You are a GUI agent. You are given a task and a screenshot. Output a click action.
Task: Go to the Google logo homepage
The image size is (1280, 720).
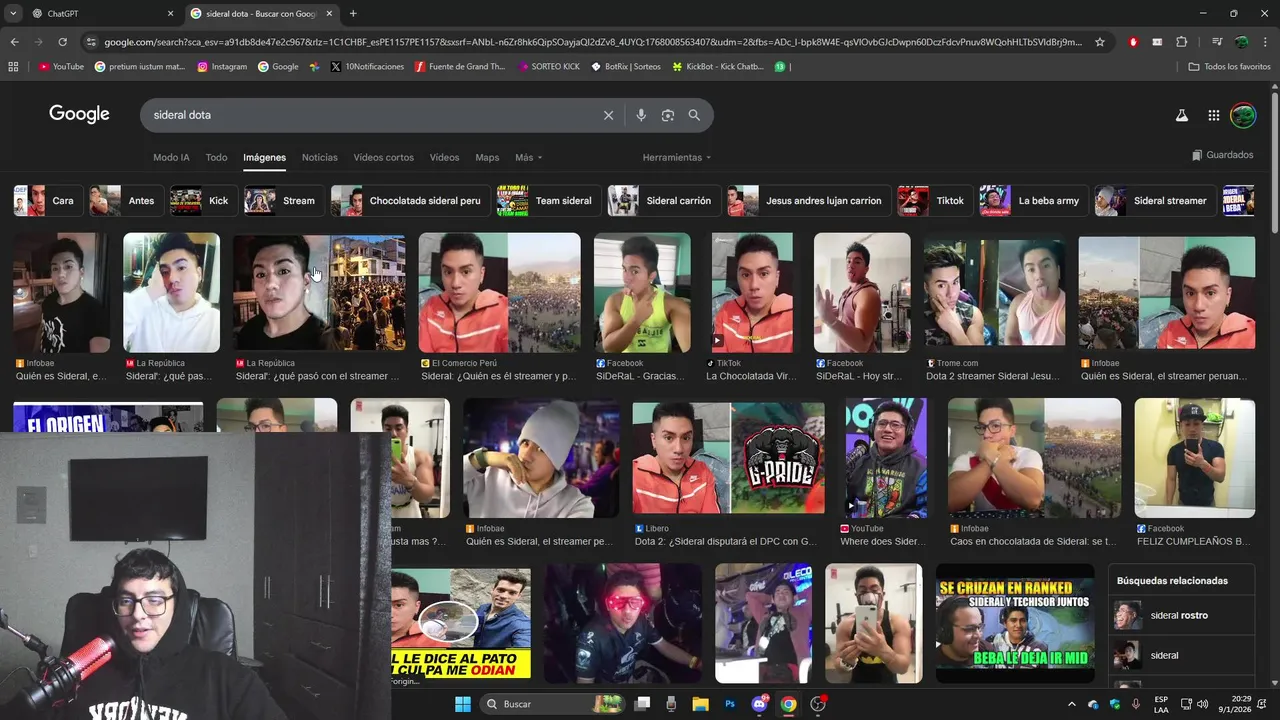(79, 114)
